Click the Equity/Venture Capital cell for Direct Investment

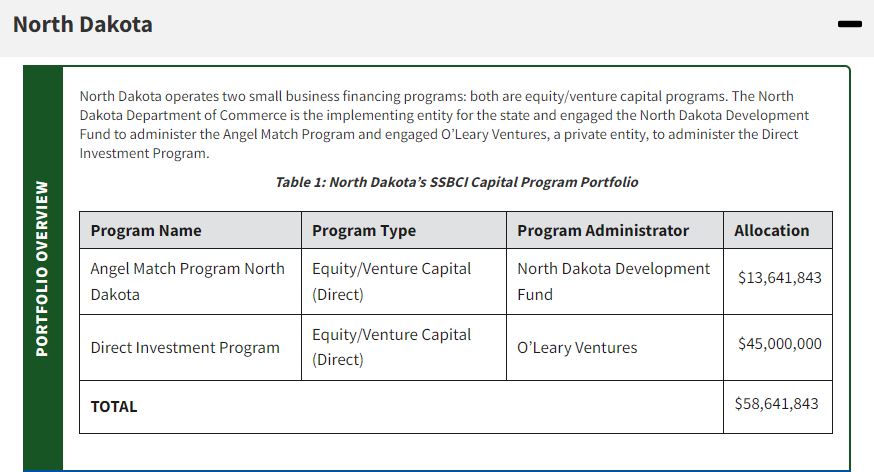tap(404, 348)
